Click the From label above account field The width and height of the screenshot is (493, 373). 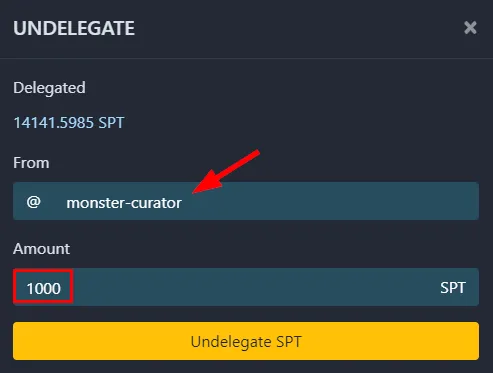pos(31,163)
